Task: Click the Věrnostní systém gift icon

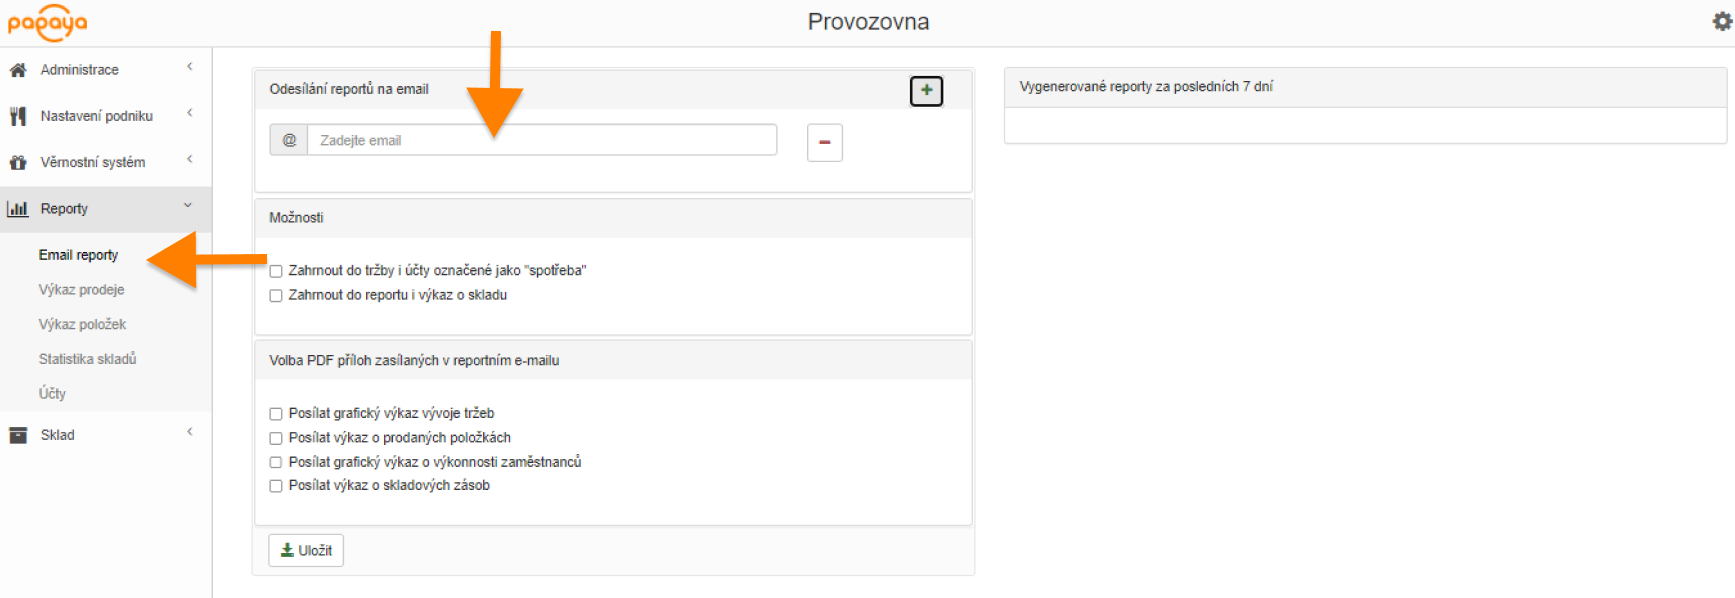Action: [x=18, y=162]
